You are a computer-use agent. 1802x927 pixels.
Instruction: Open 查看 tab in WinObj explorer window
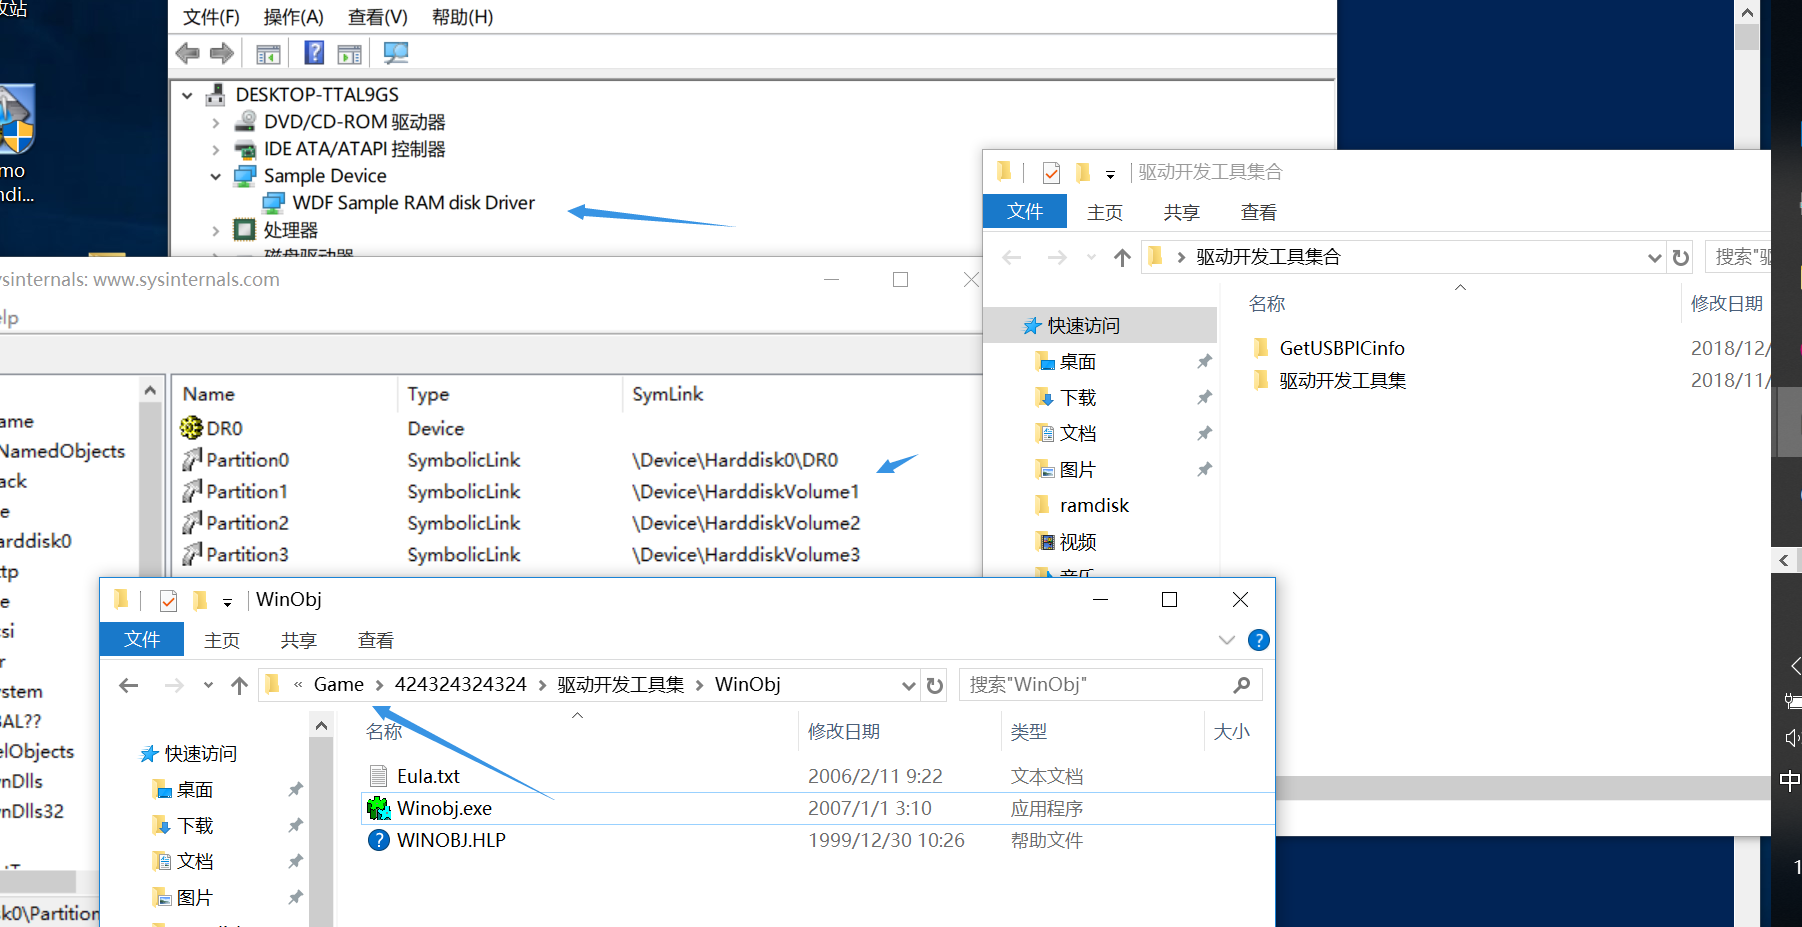[x=376, y=640]
